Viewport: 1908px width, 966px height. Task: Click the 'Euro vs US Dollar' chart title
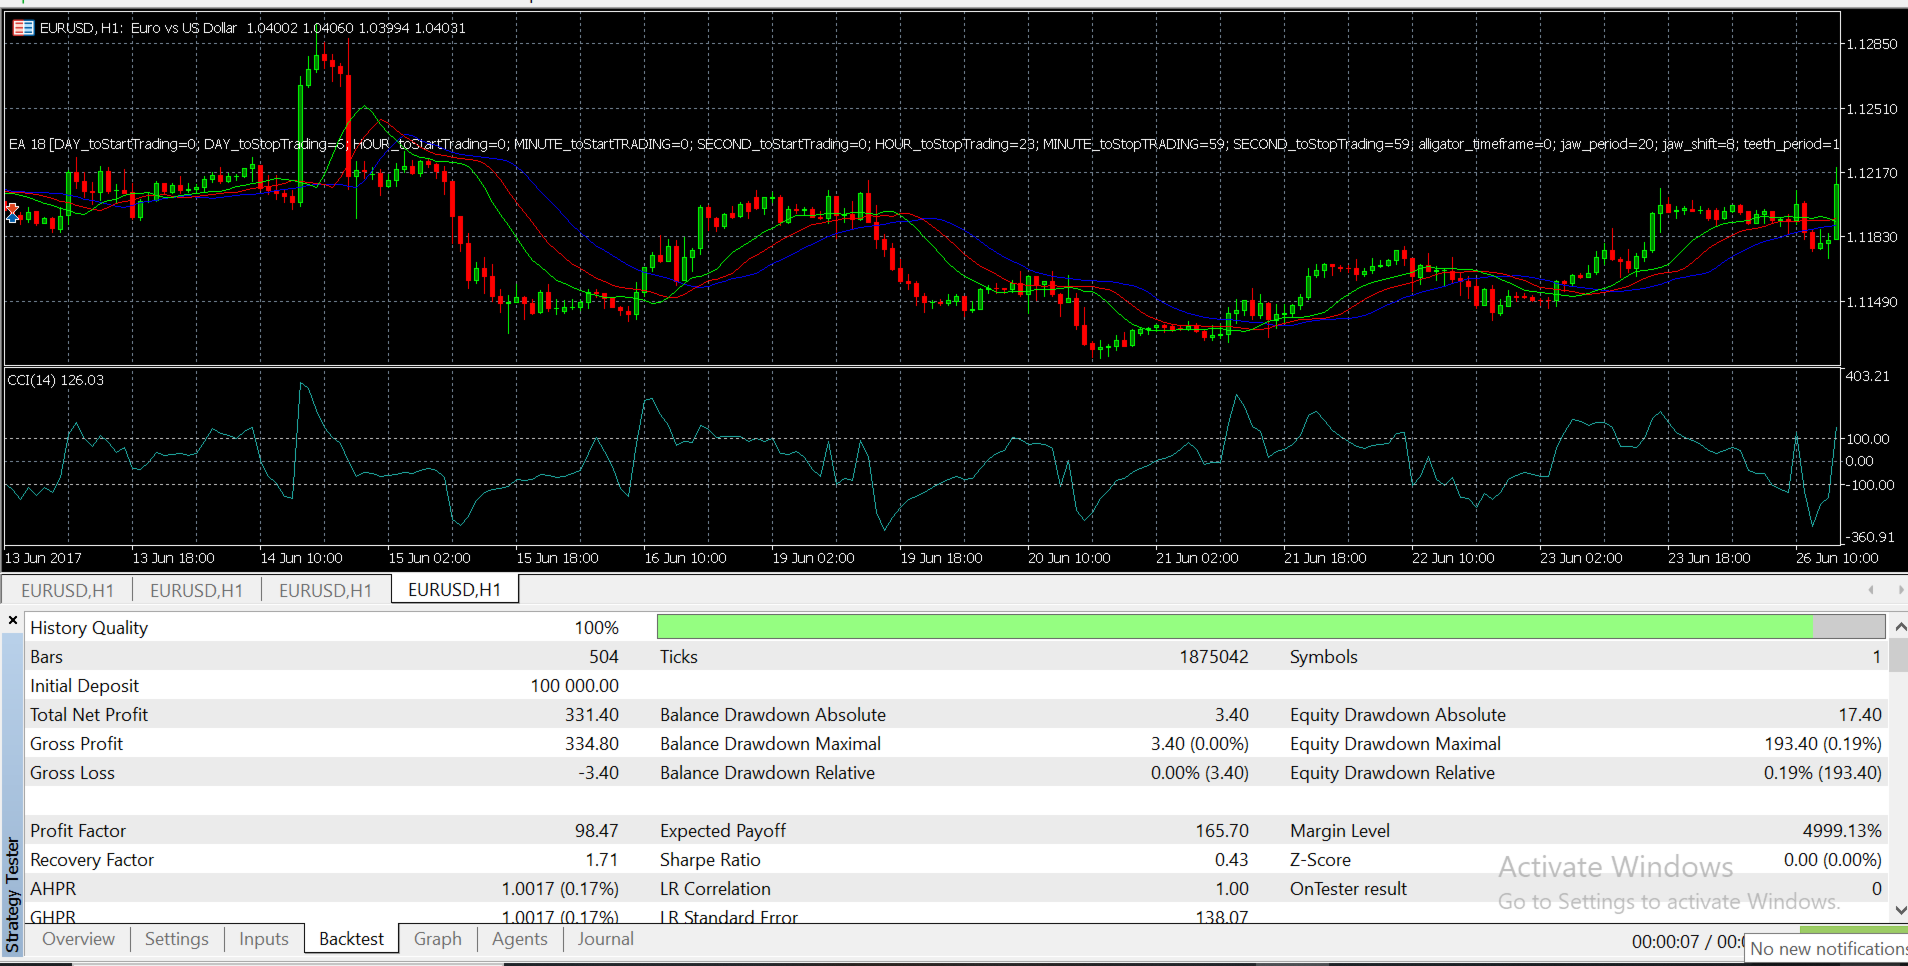click(x=184, y=28)
